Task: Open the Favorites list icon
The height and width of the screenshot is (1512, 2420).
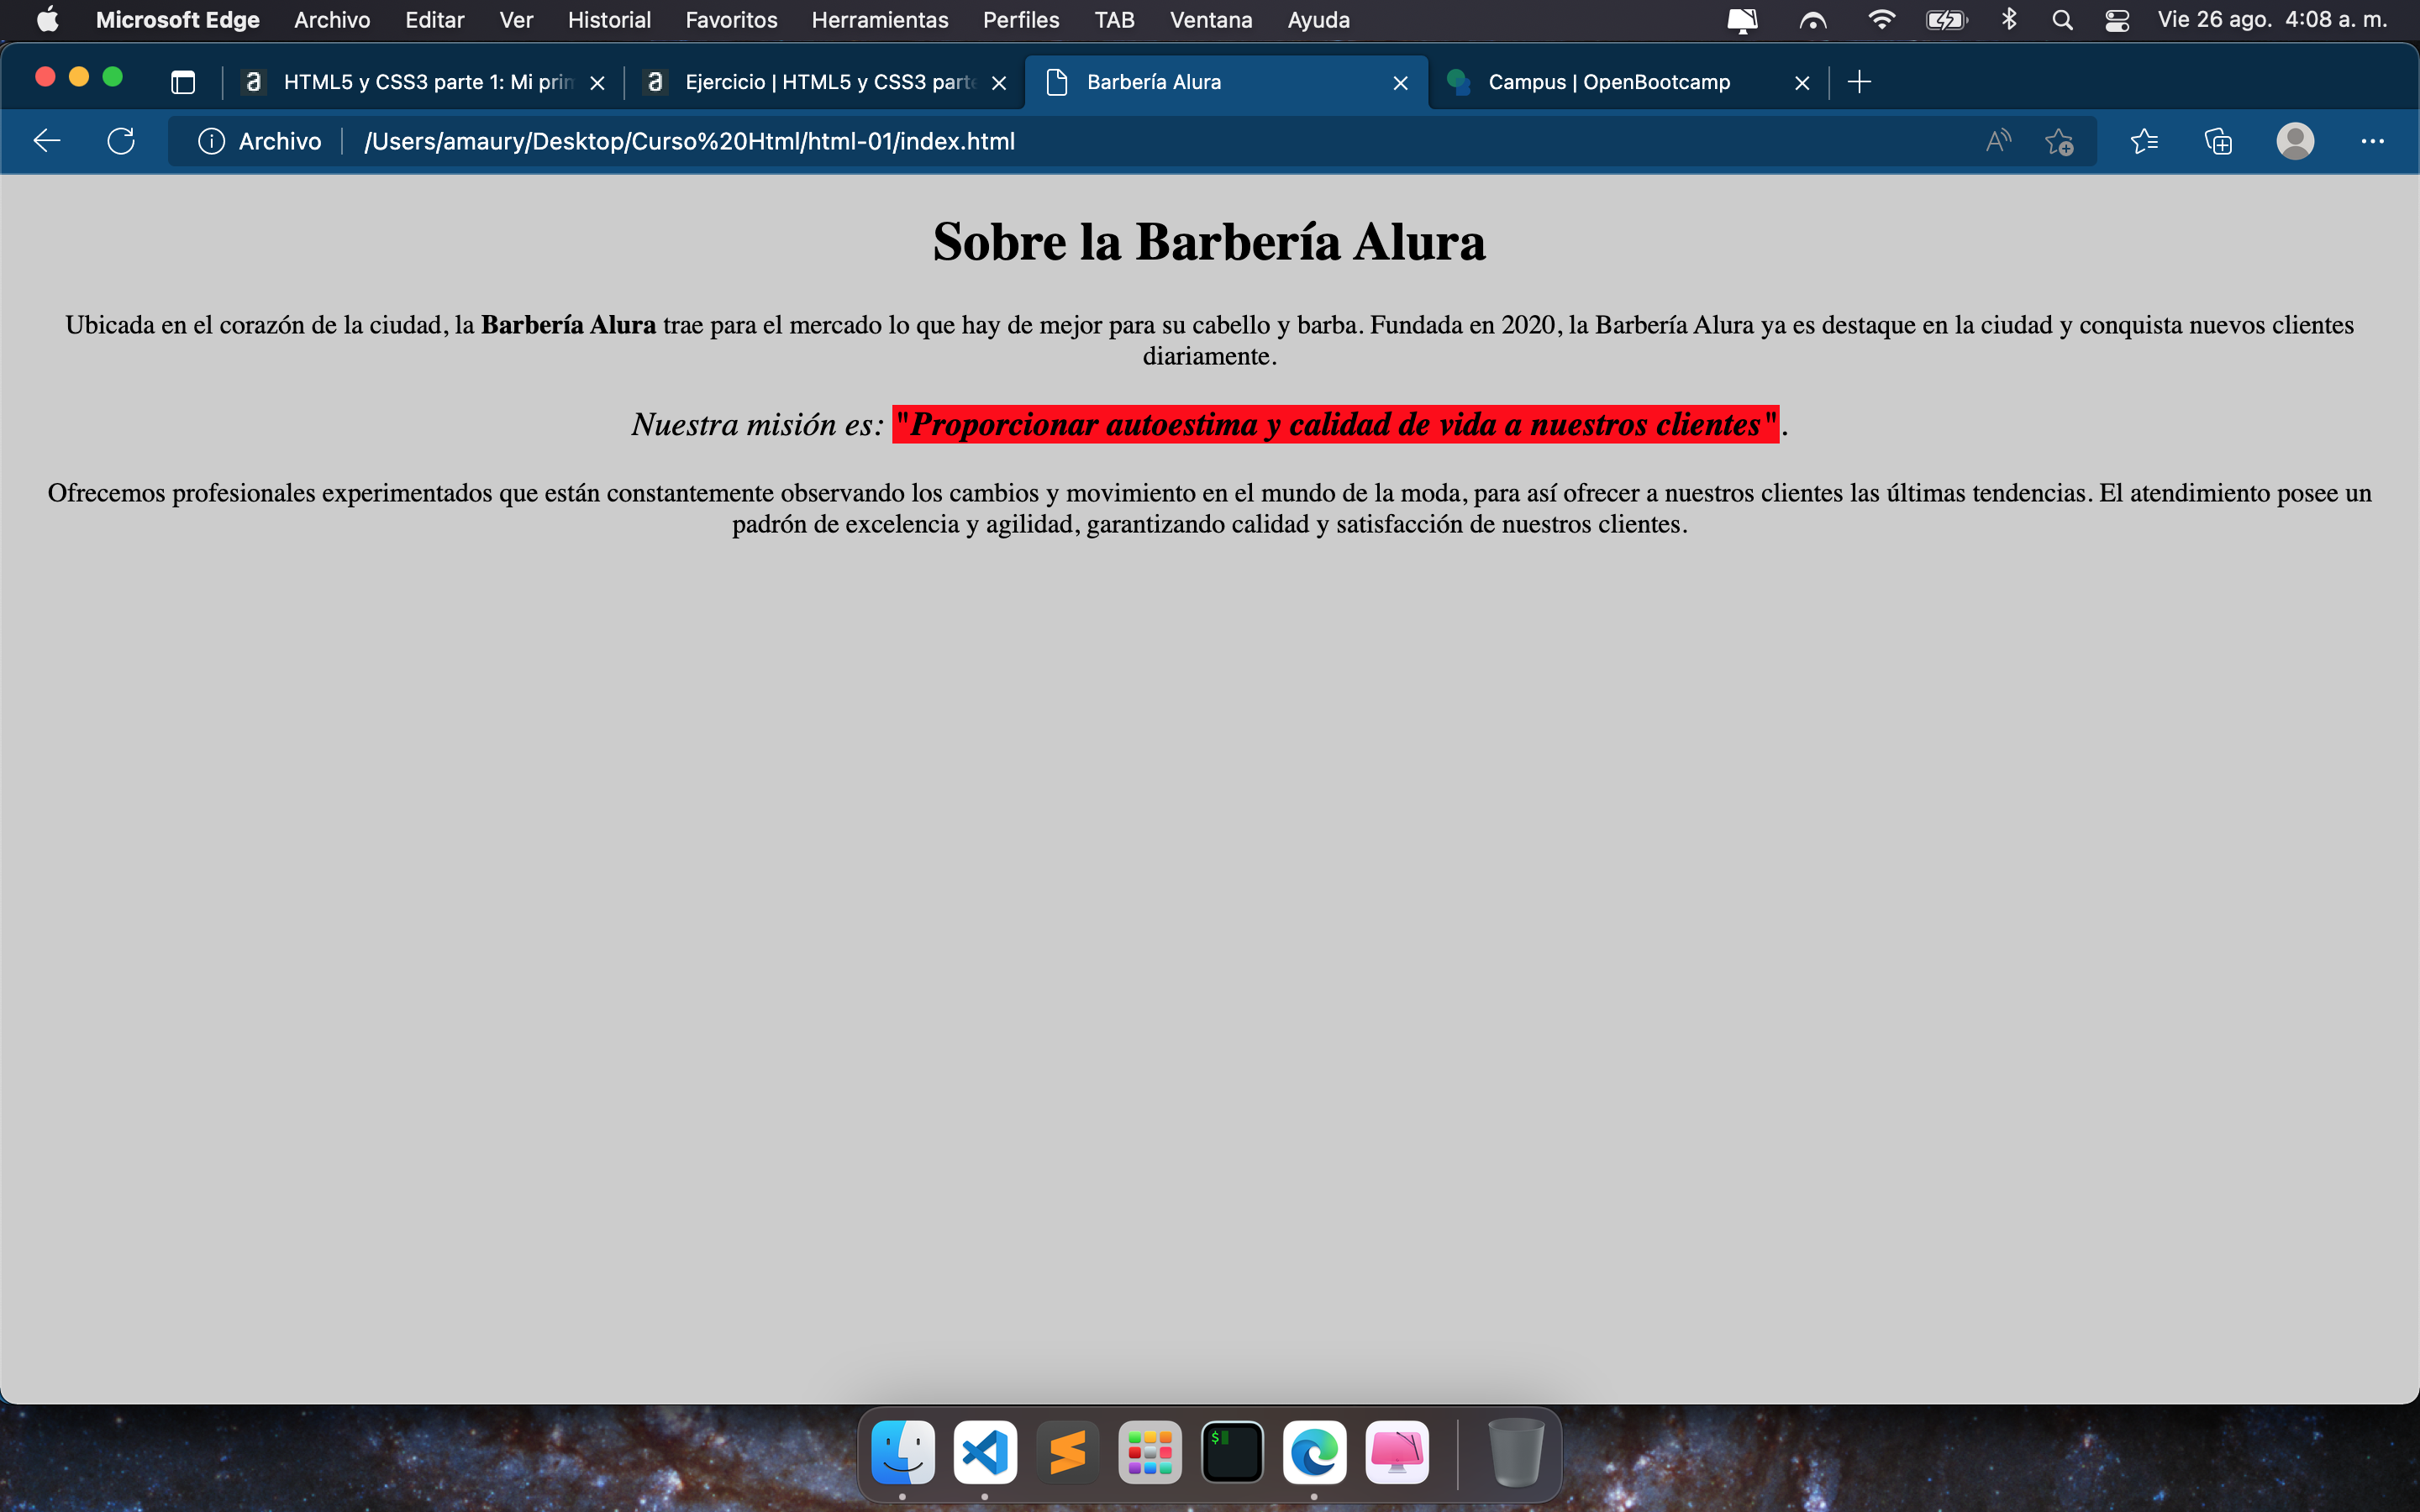Action: tap(2144, 141)
